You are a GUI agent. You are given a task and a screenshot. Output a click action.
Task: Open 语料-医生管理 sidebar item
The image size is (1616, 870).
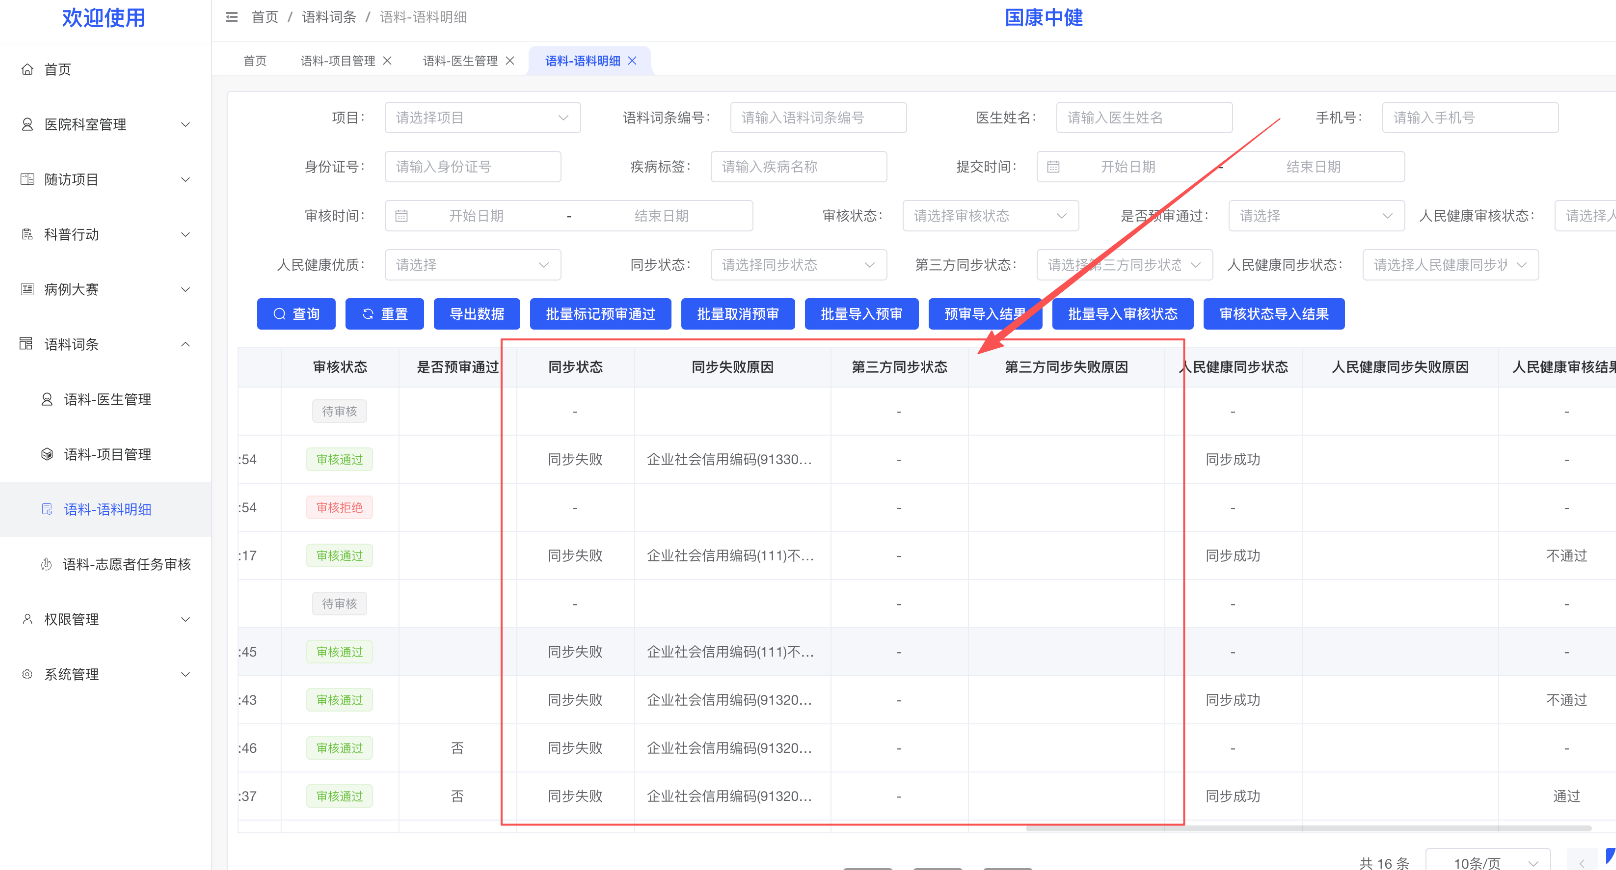[105, 399]
